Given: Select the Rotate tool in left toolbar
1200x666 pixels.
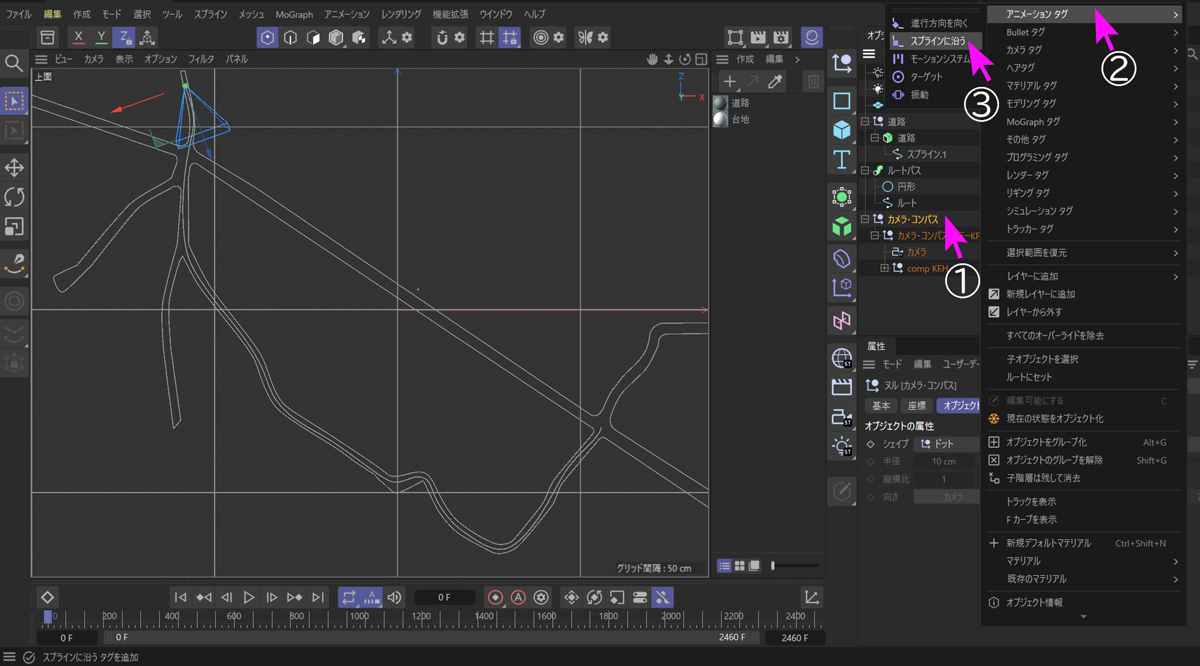Looking at the screenshot, I should point(14,197).
